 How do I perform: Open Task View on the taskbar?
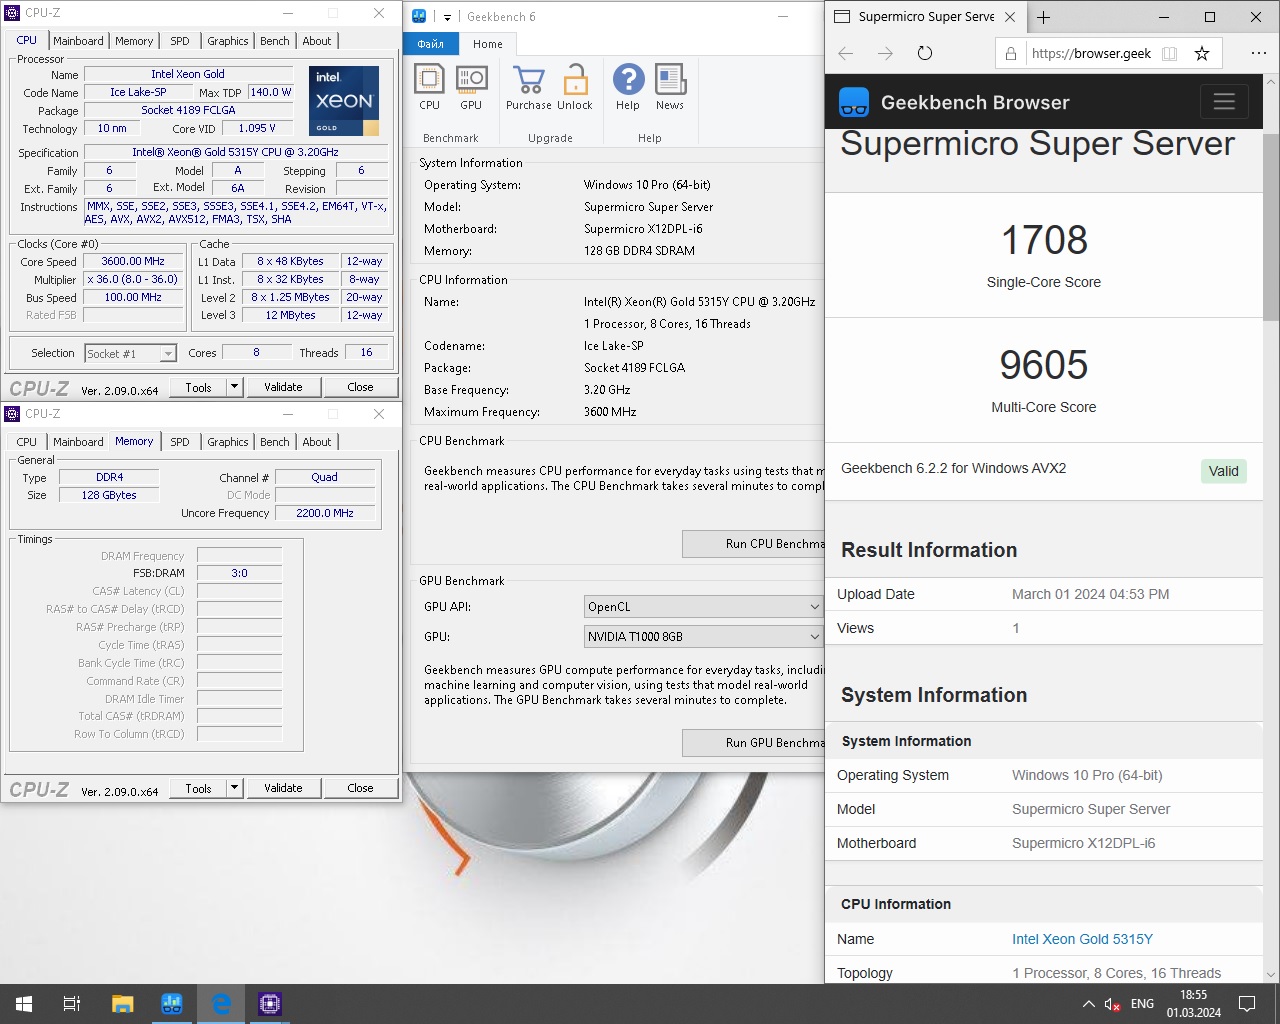point(72,1004)
